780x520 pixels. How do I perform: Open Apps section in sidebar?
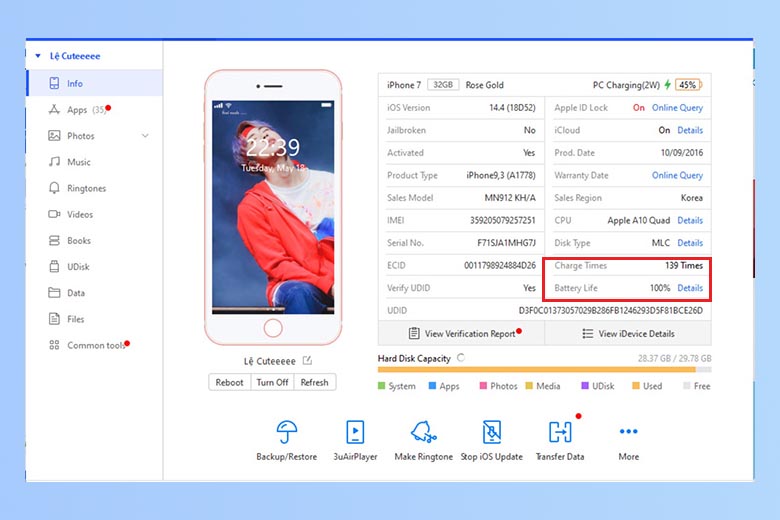pyautogui.click(x=77, y=110)
